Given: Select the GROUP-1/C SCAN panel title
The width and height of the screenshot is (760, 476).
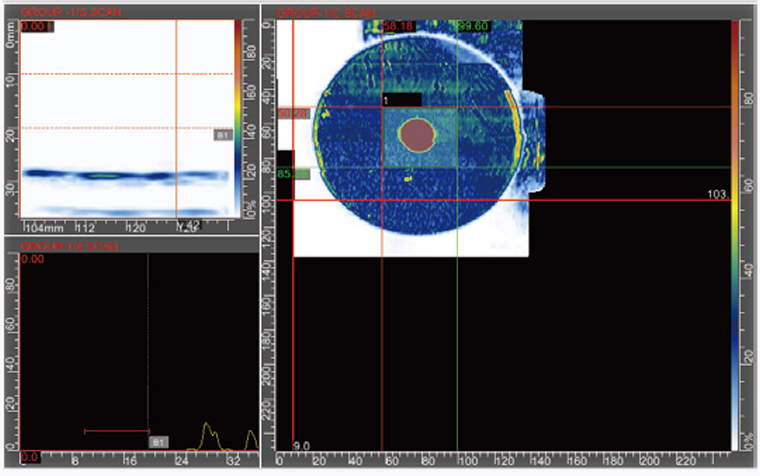Looking at the screenshot, I should coord(326,13).
